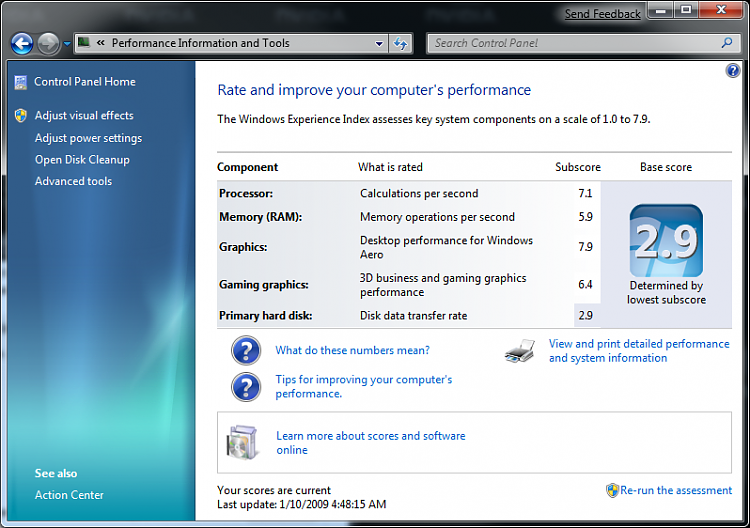View and print detailed performance information

click(x=639, y=351)
